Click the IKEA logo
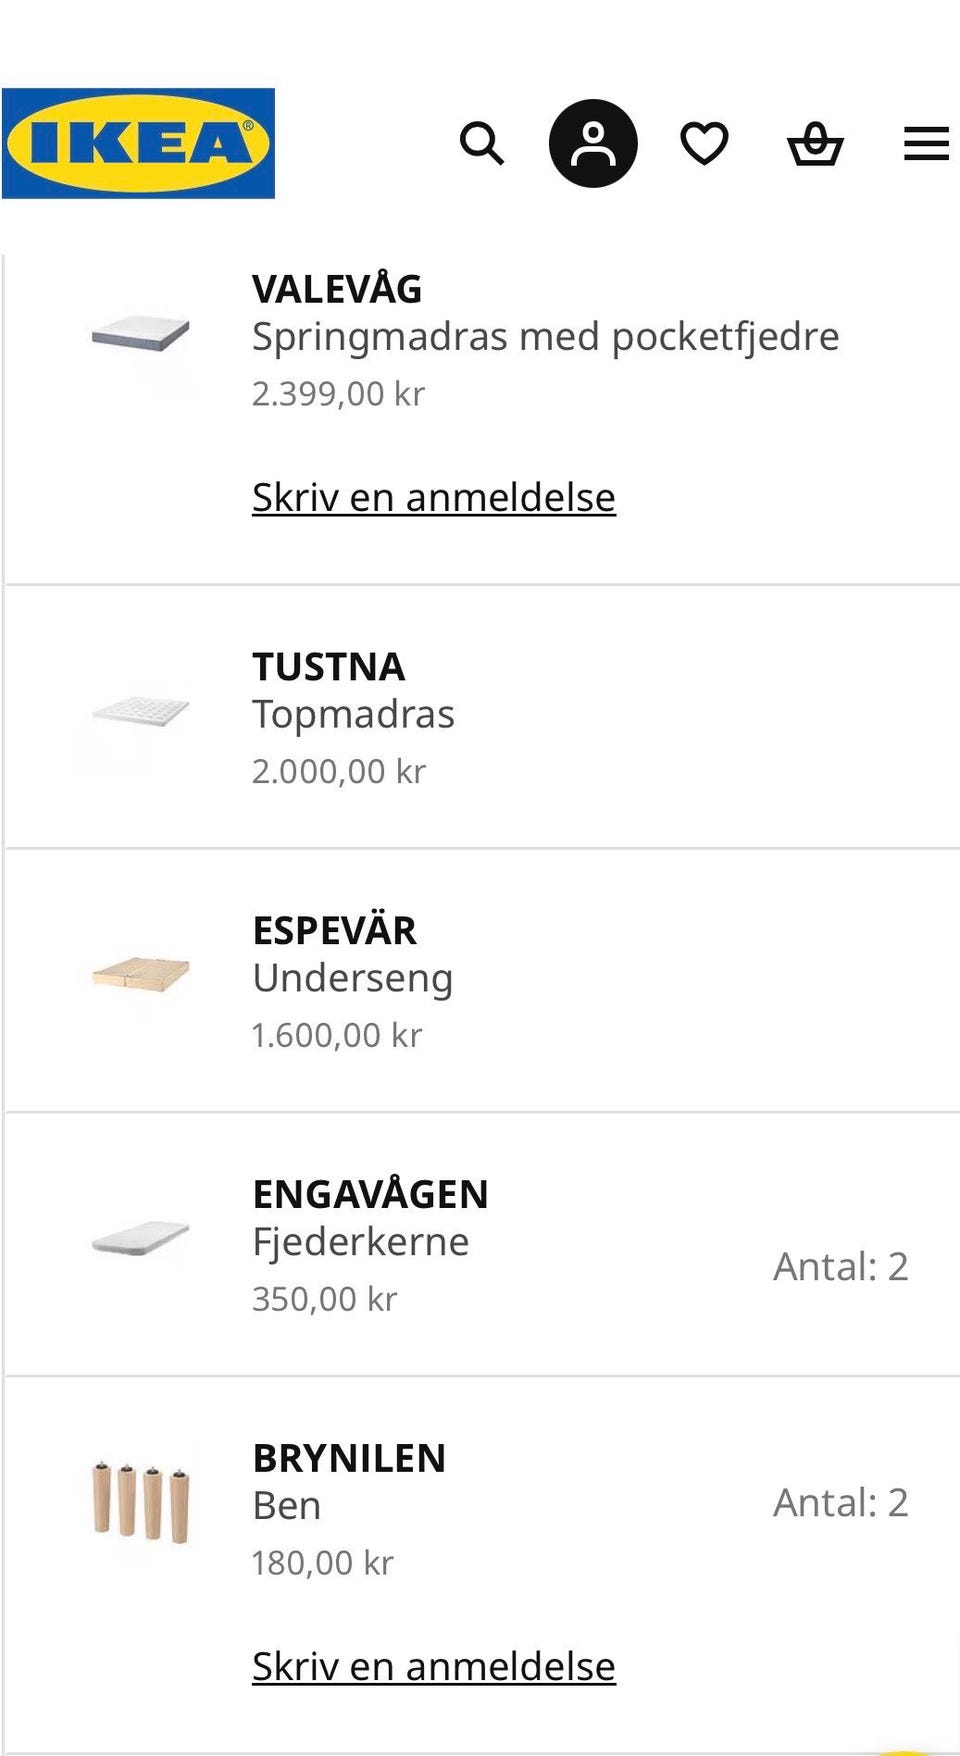 pyautogui.click(x=138, y=143)
